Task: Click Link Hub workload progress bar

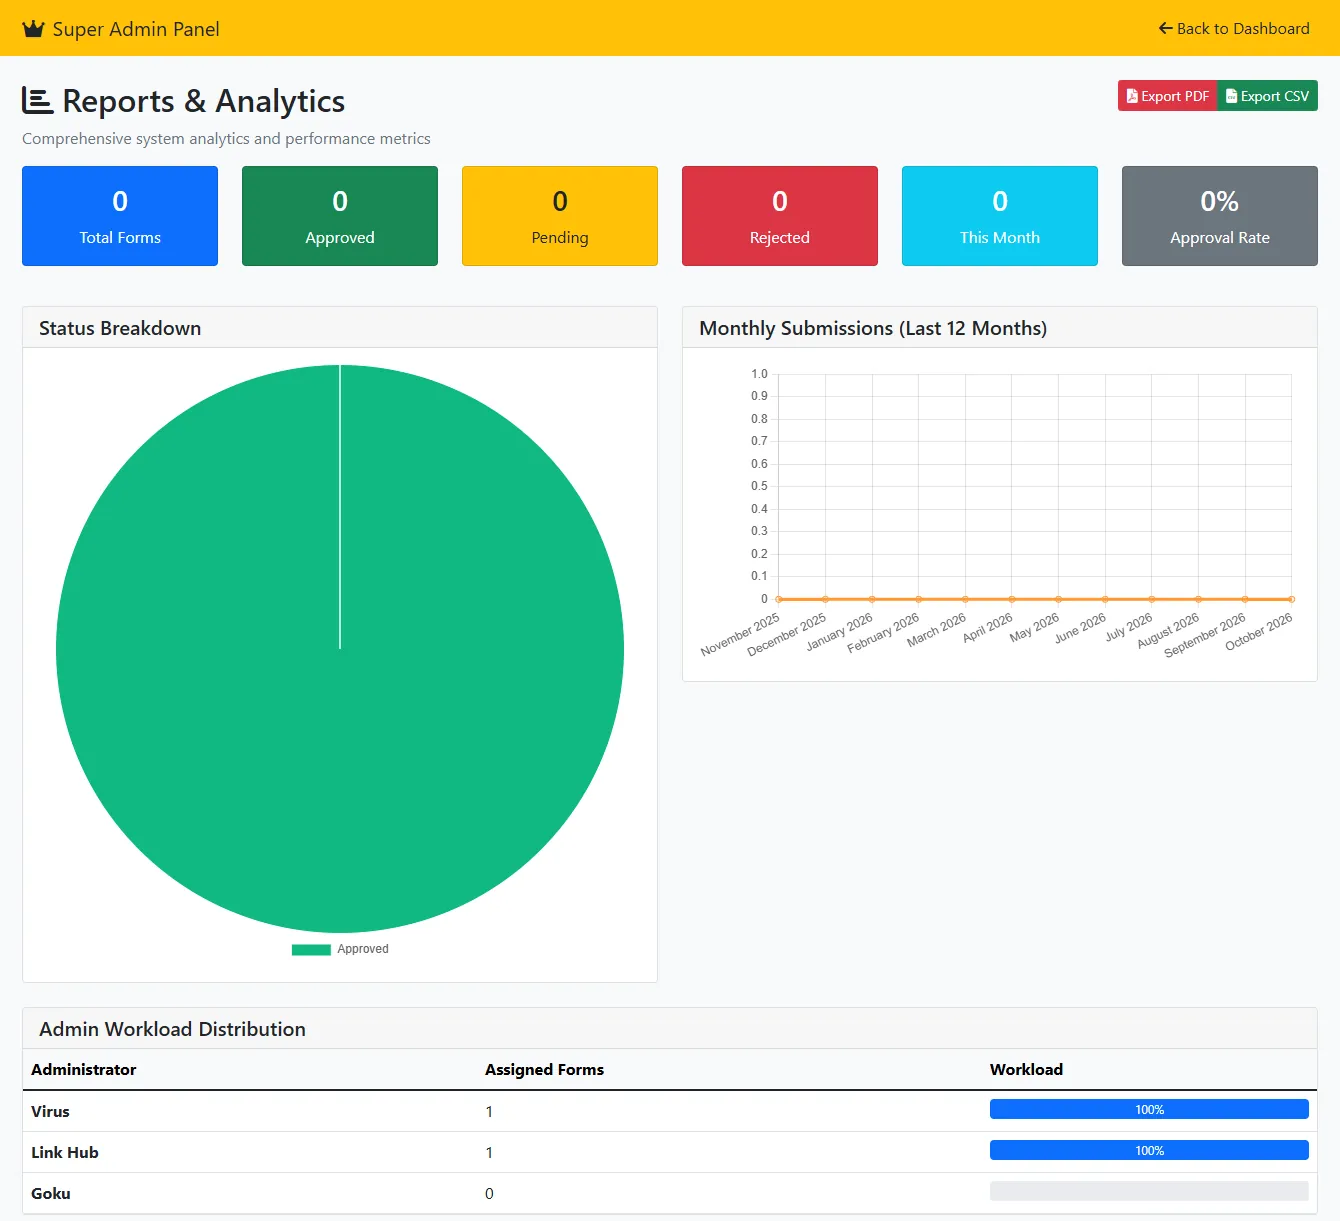Action: pyautogui.click(x=1149, y=1150)
